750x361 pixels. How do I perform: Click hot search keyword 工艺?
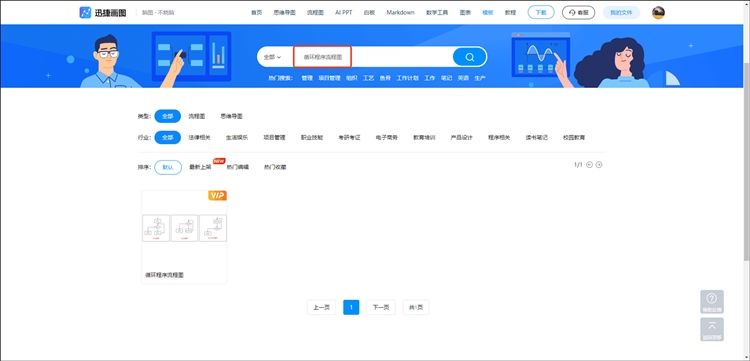pyautogui.click(x=368, y=78)
